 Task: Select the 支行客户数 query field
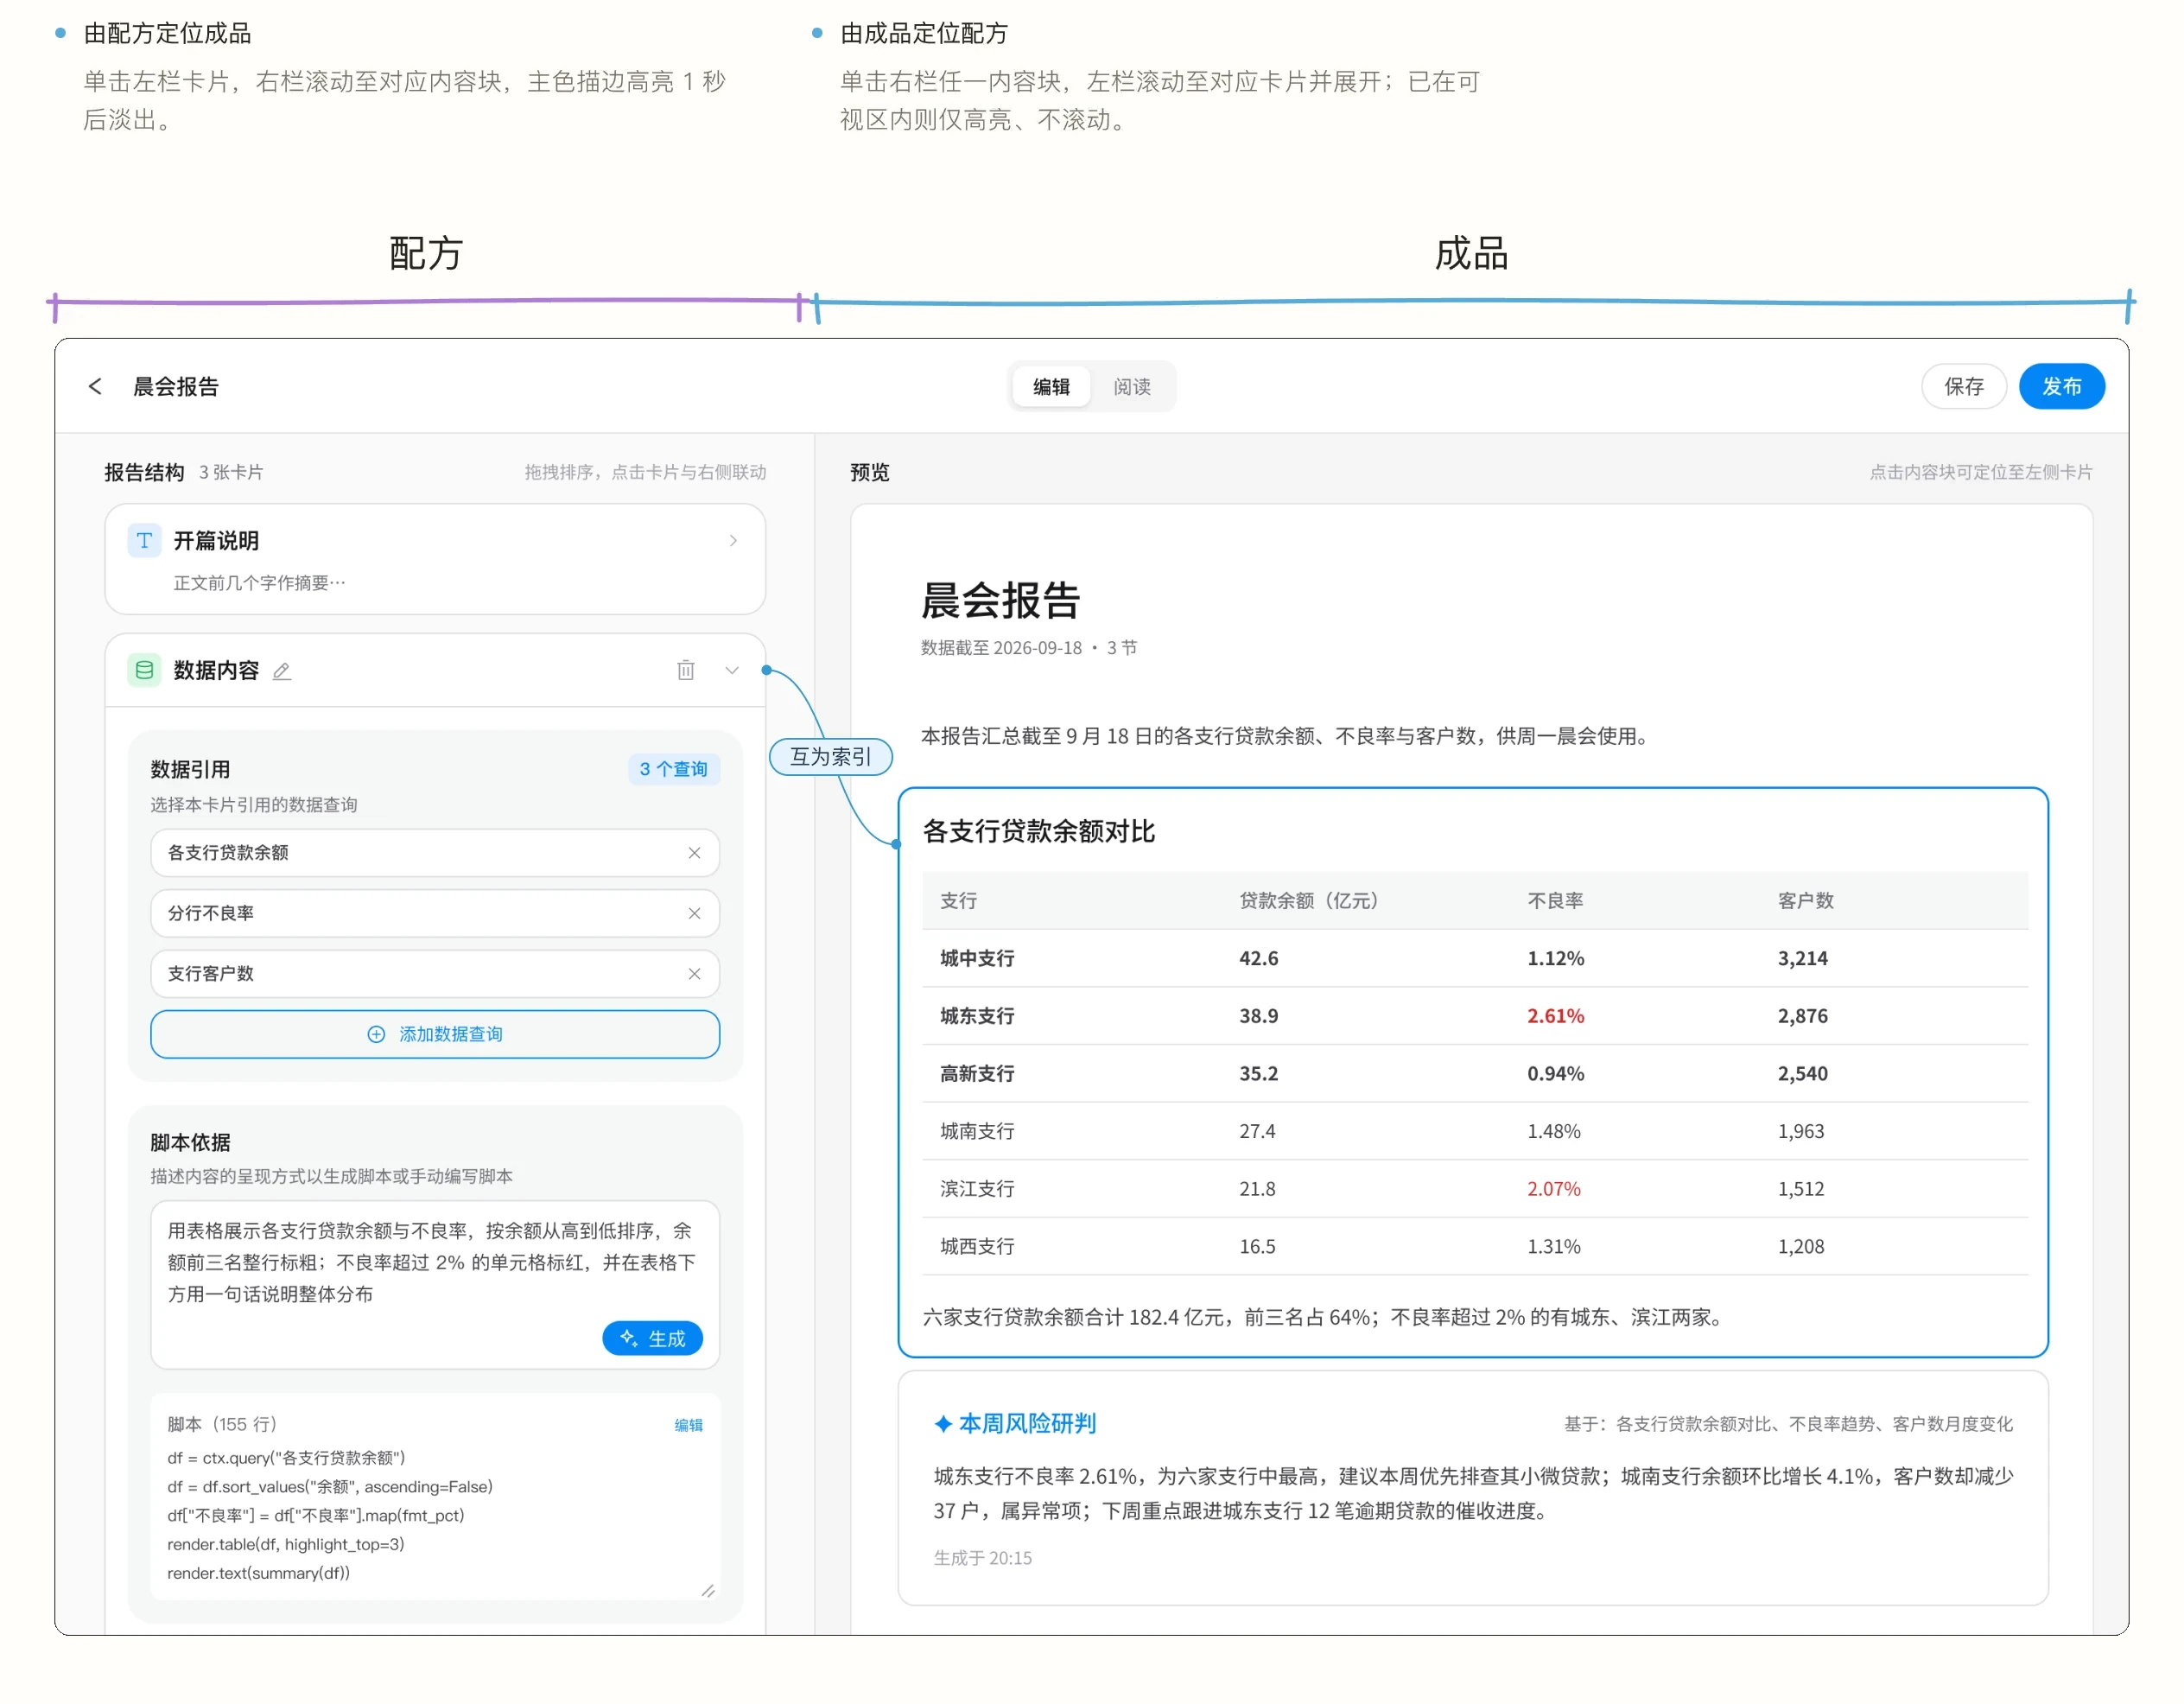point(435,974)
